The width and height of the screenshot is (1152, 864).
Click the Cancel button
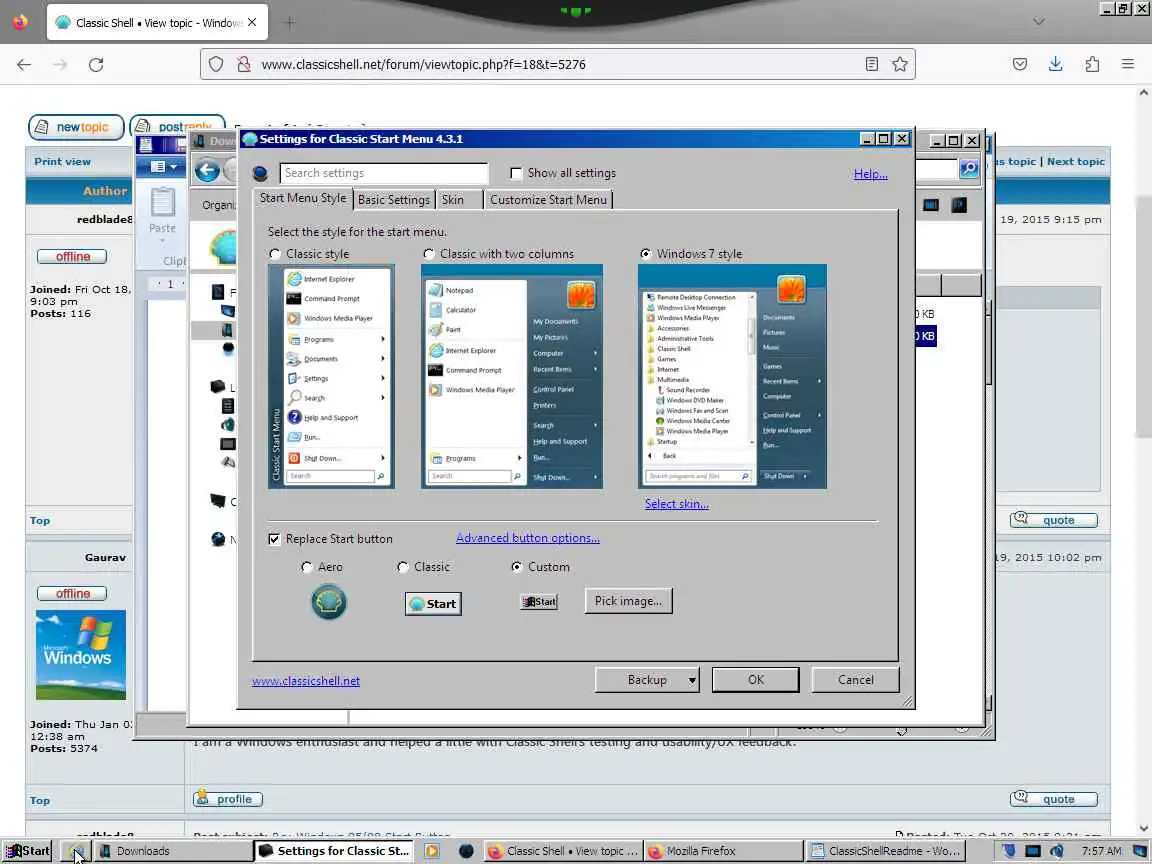pyautogui.click(x=856, y=680)
